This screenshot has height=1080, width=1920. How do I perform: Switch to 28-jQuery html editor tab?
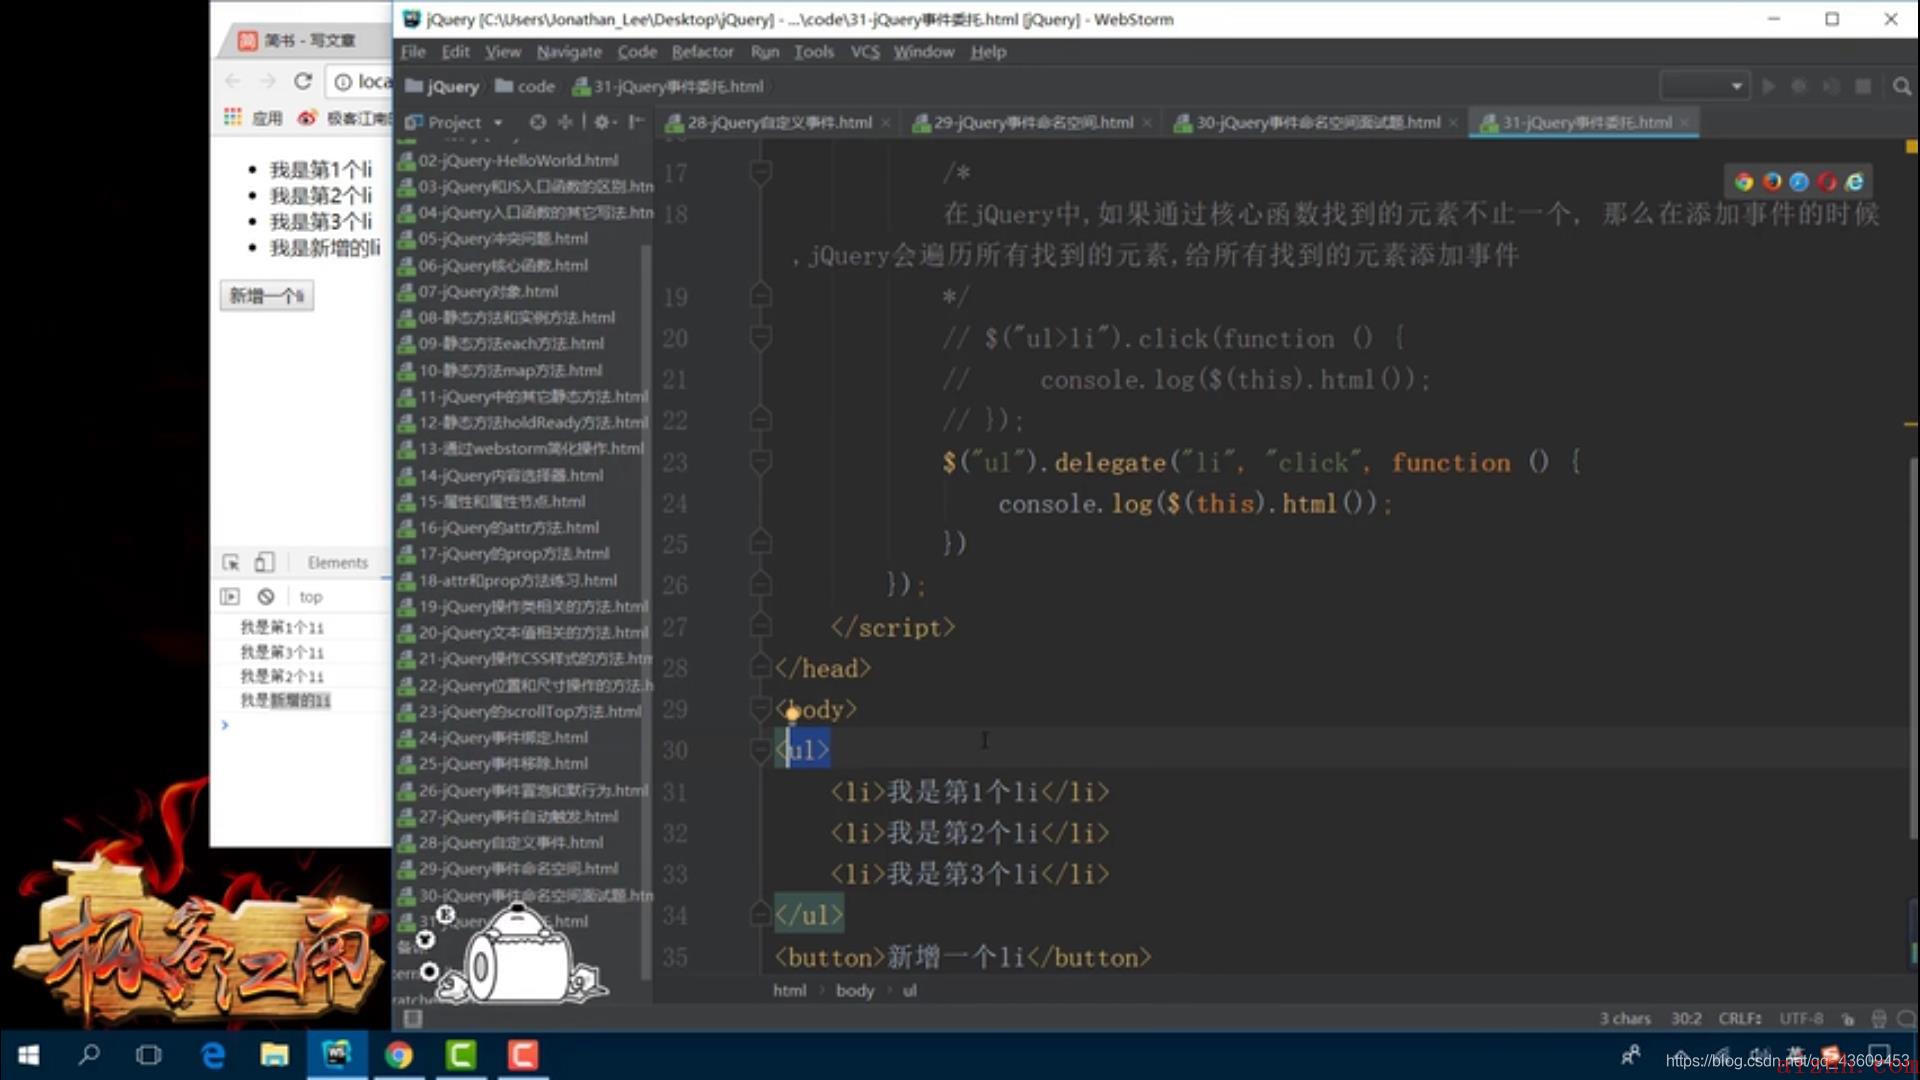coord(778,123)
